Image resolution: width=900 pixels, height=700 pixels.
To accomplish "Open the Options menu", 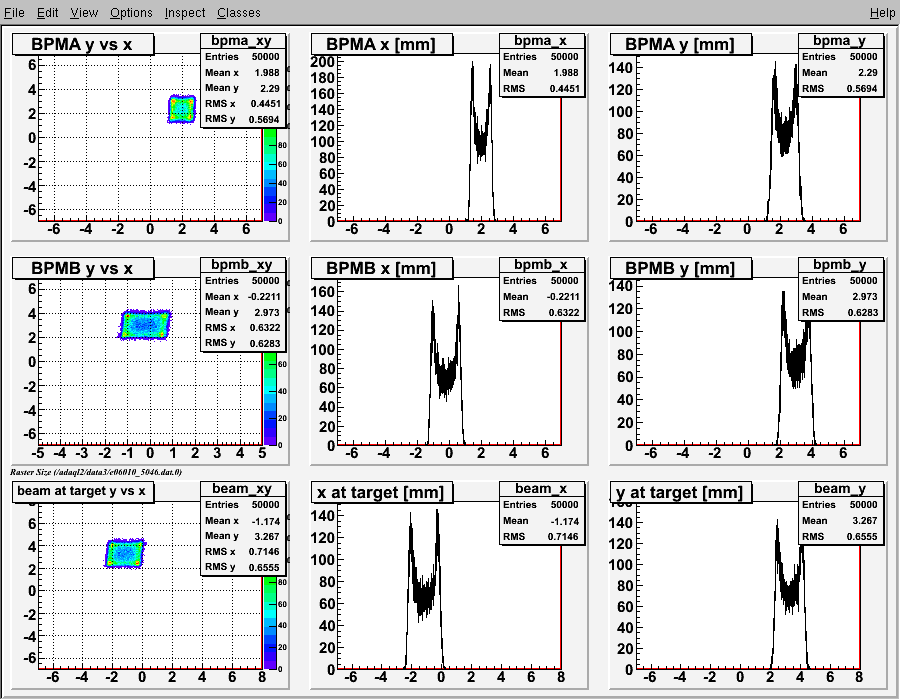I will [x=131, y=13].
